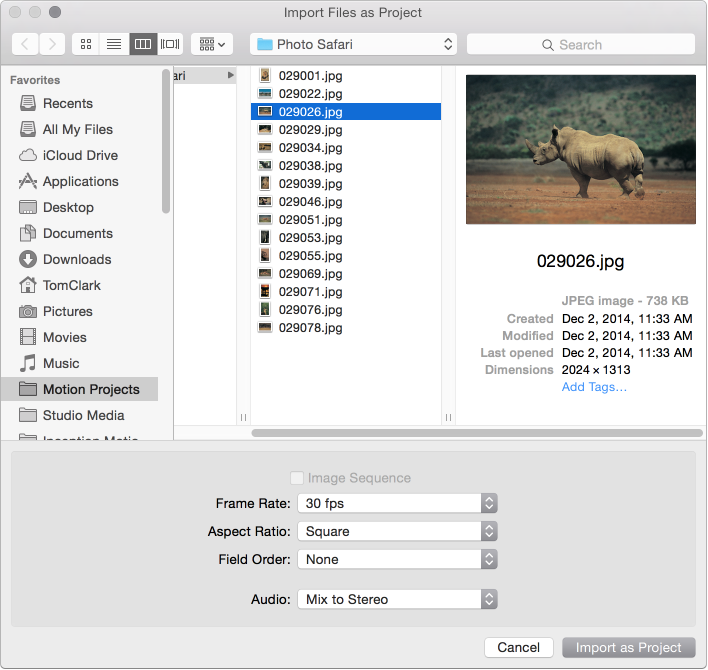Go forward with the right arrow button
708x670 pixels.
(52, 44)
